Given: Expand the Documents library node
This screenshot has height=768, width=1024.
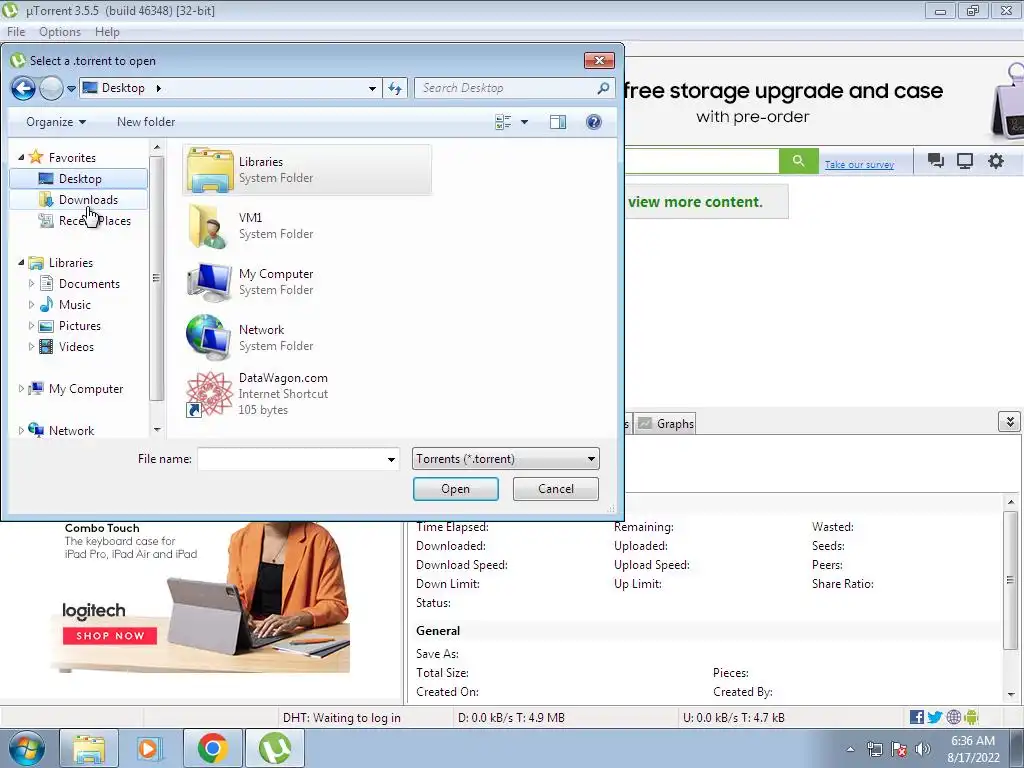Looking at the screenshot, I should [31, 283].
